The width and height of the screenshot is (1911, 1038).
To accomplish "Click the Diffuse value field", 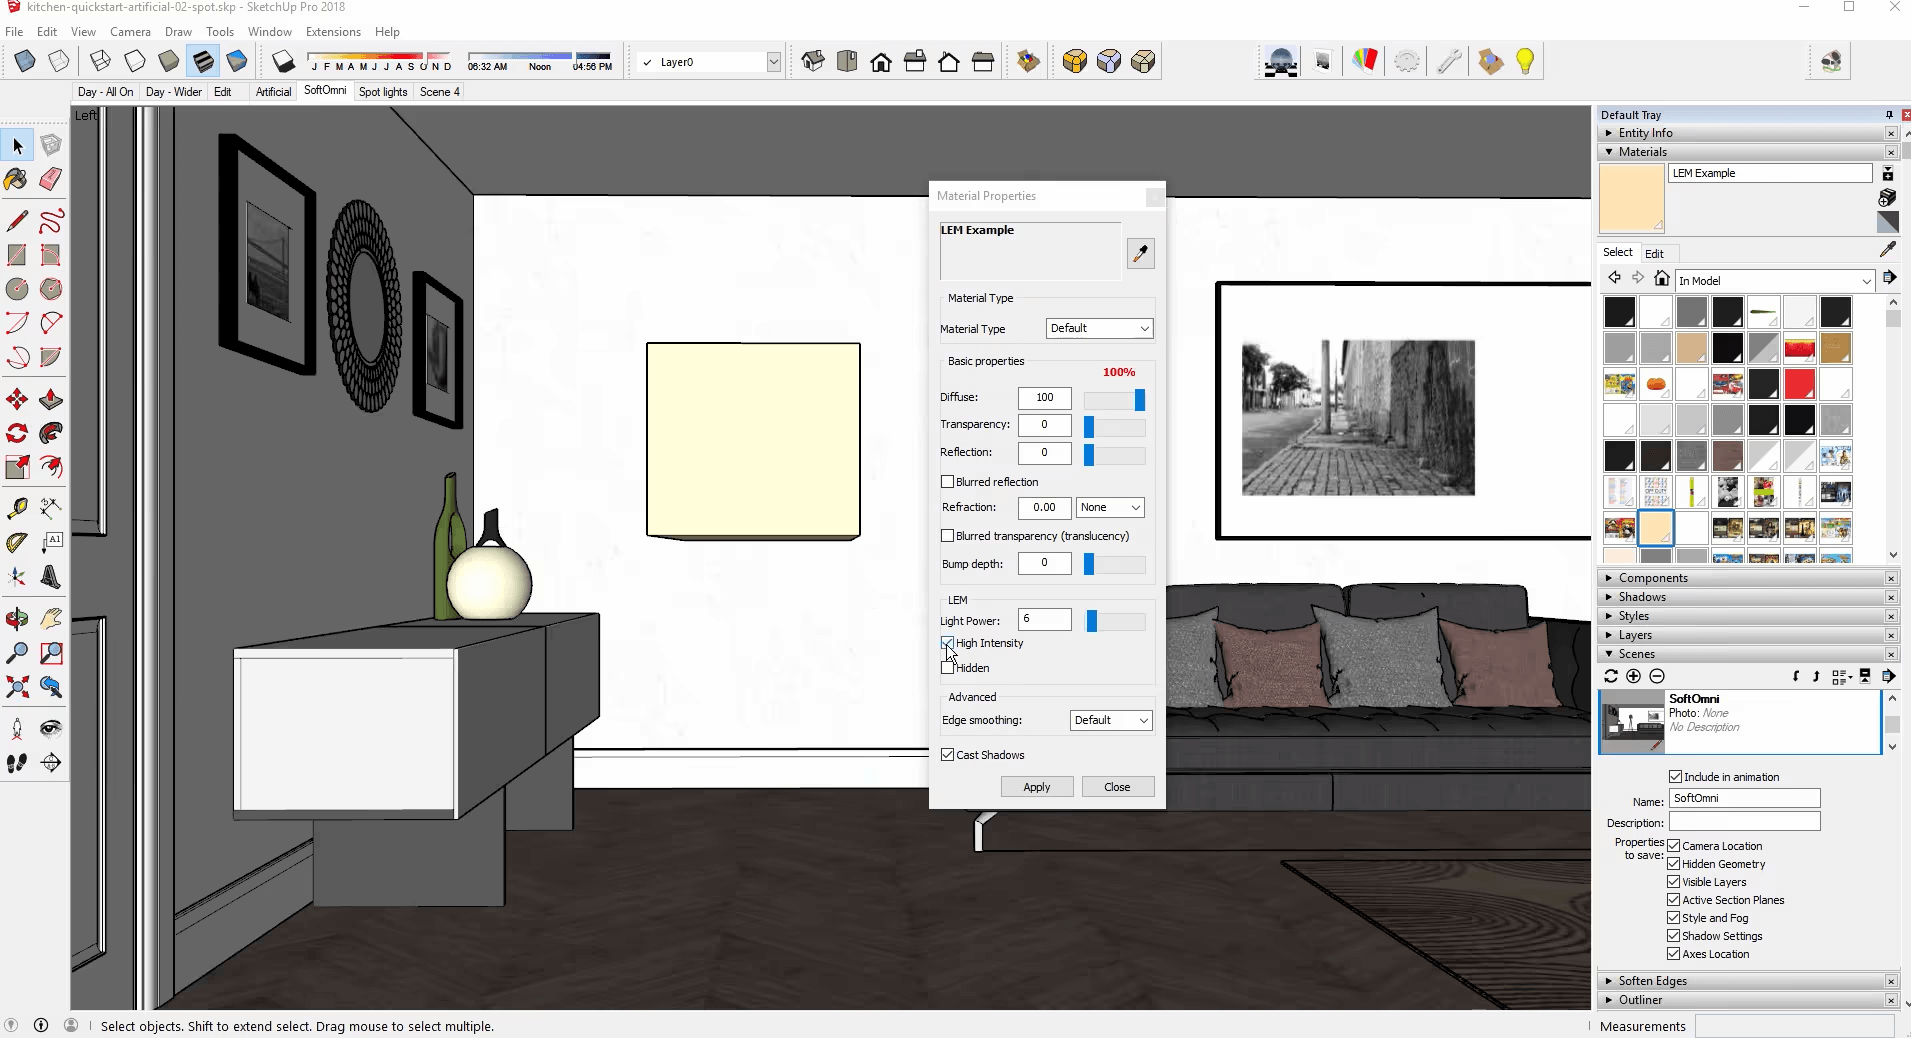I will pyautogui.click(x=1044, y=398).
